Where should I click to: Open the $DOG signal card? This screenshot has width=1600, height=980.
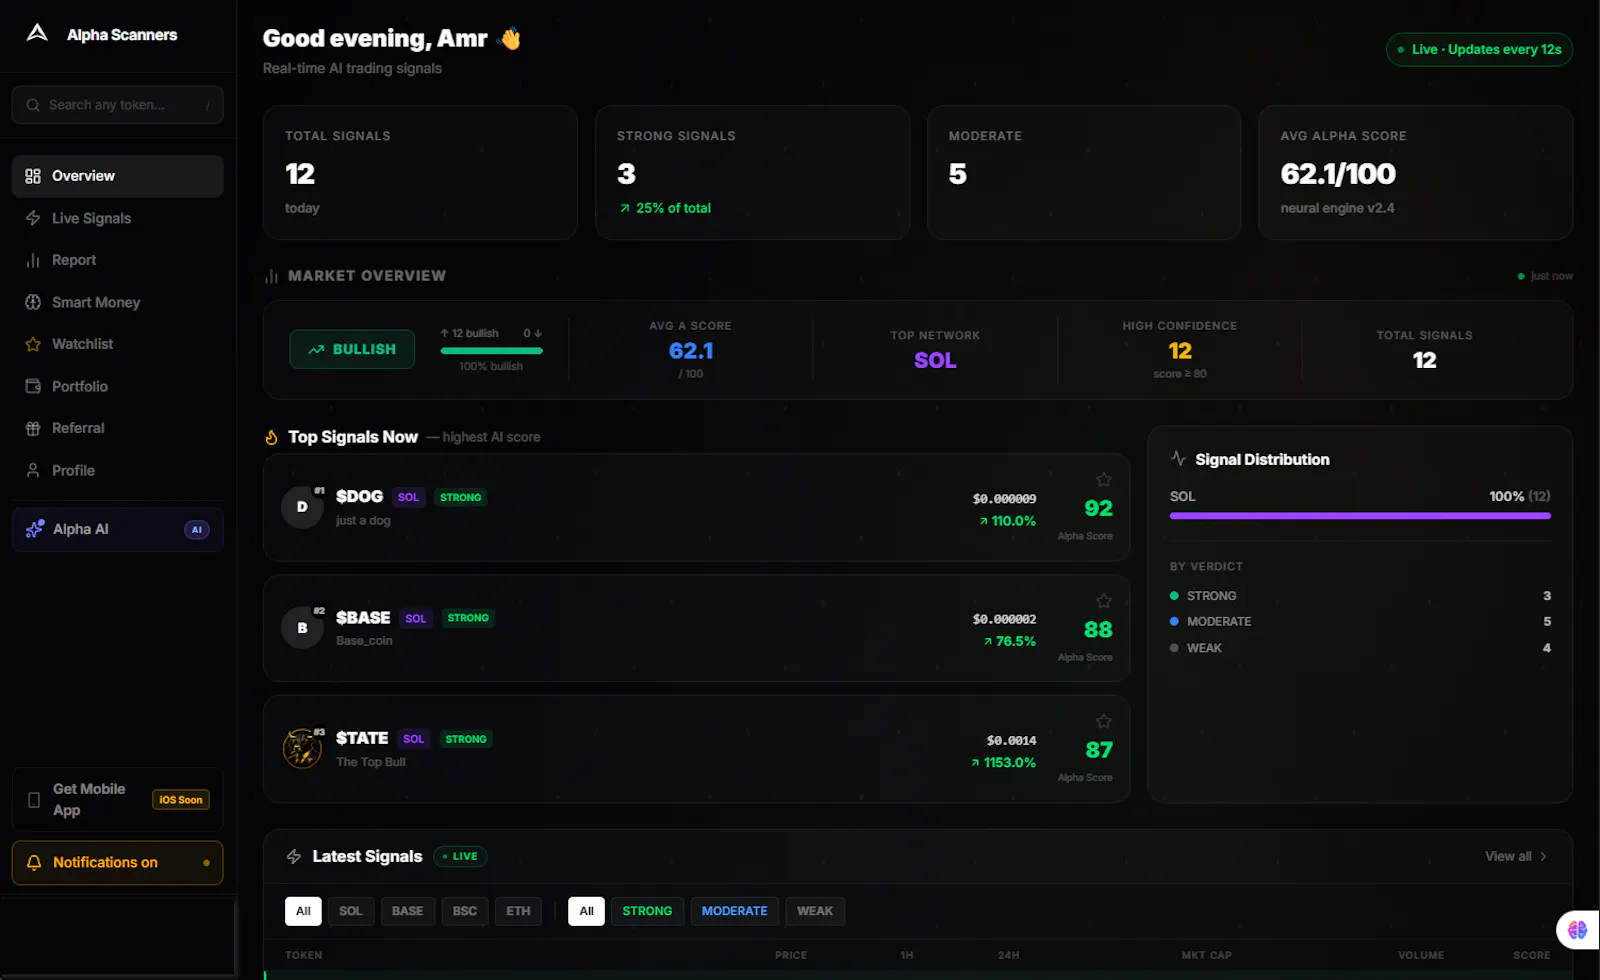click(x=696, y=507)
